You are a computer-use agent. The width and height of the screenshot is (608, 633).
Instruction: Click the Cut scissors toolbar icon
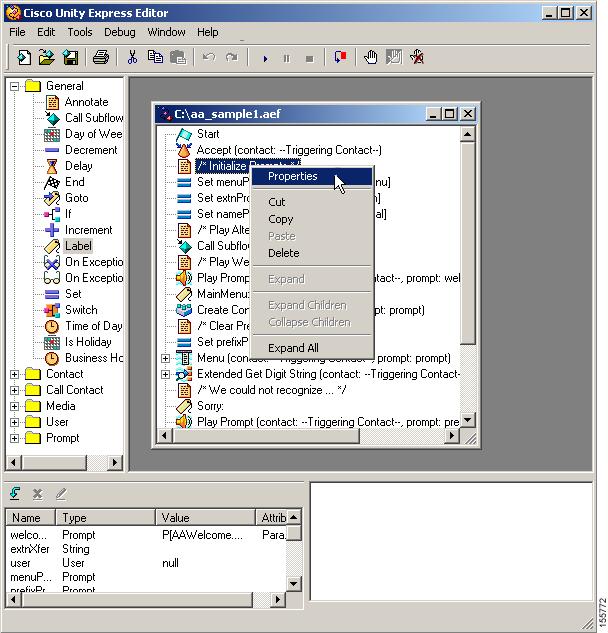[132, 57]
